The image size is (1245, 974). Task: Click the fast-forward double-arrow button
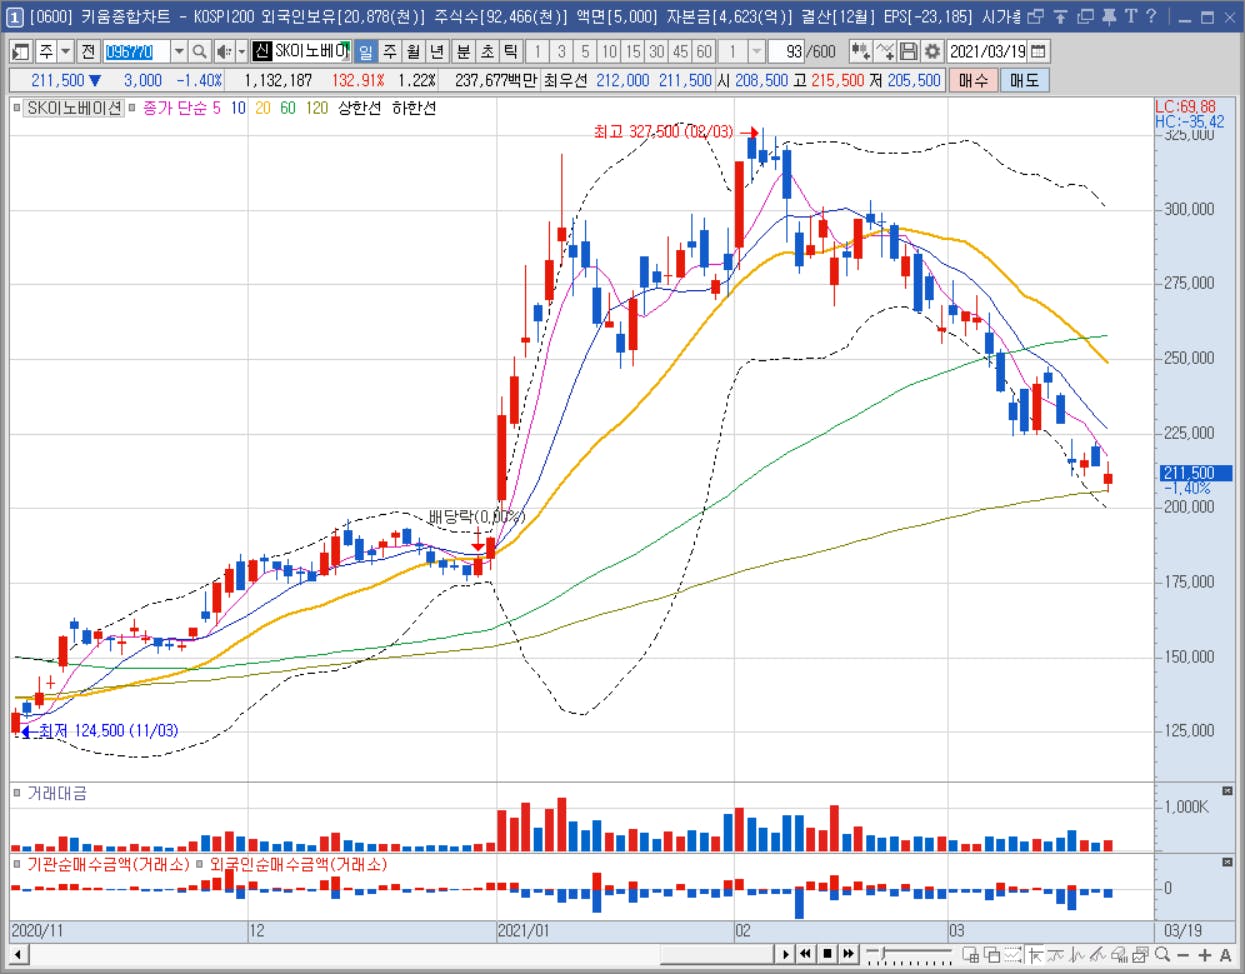click(x=848, y=954)
